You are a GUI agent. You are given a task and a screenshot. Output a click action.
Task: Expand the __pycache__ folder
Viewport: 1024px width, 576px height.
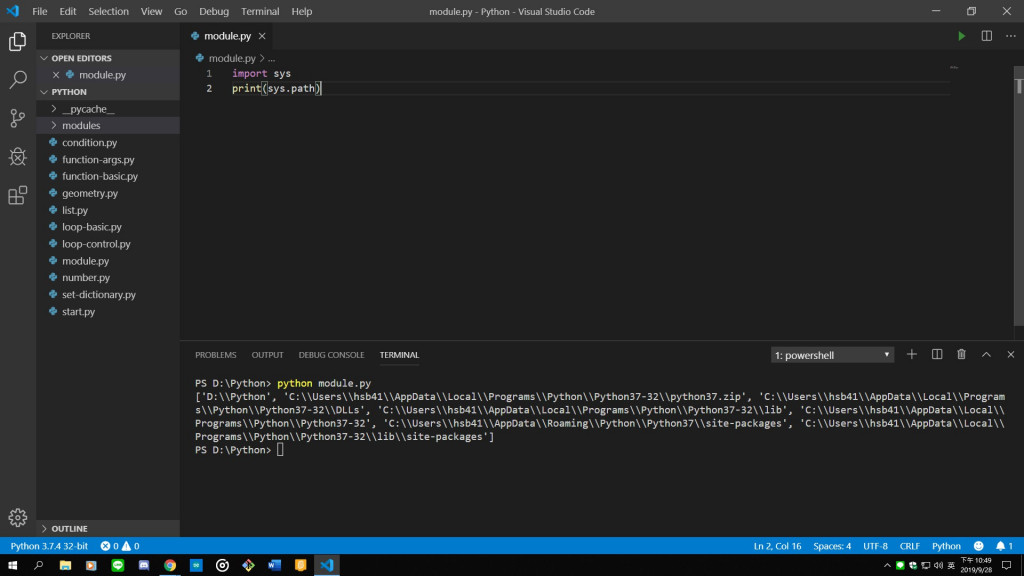(108, 109)
